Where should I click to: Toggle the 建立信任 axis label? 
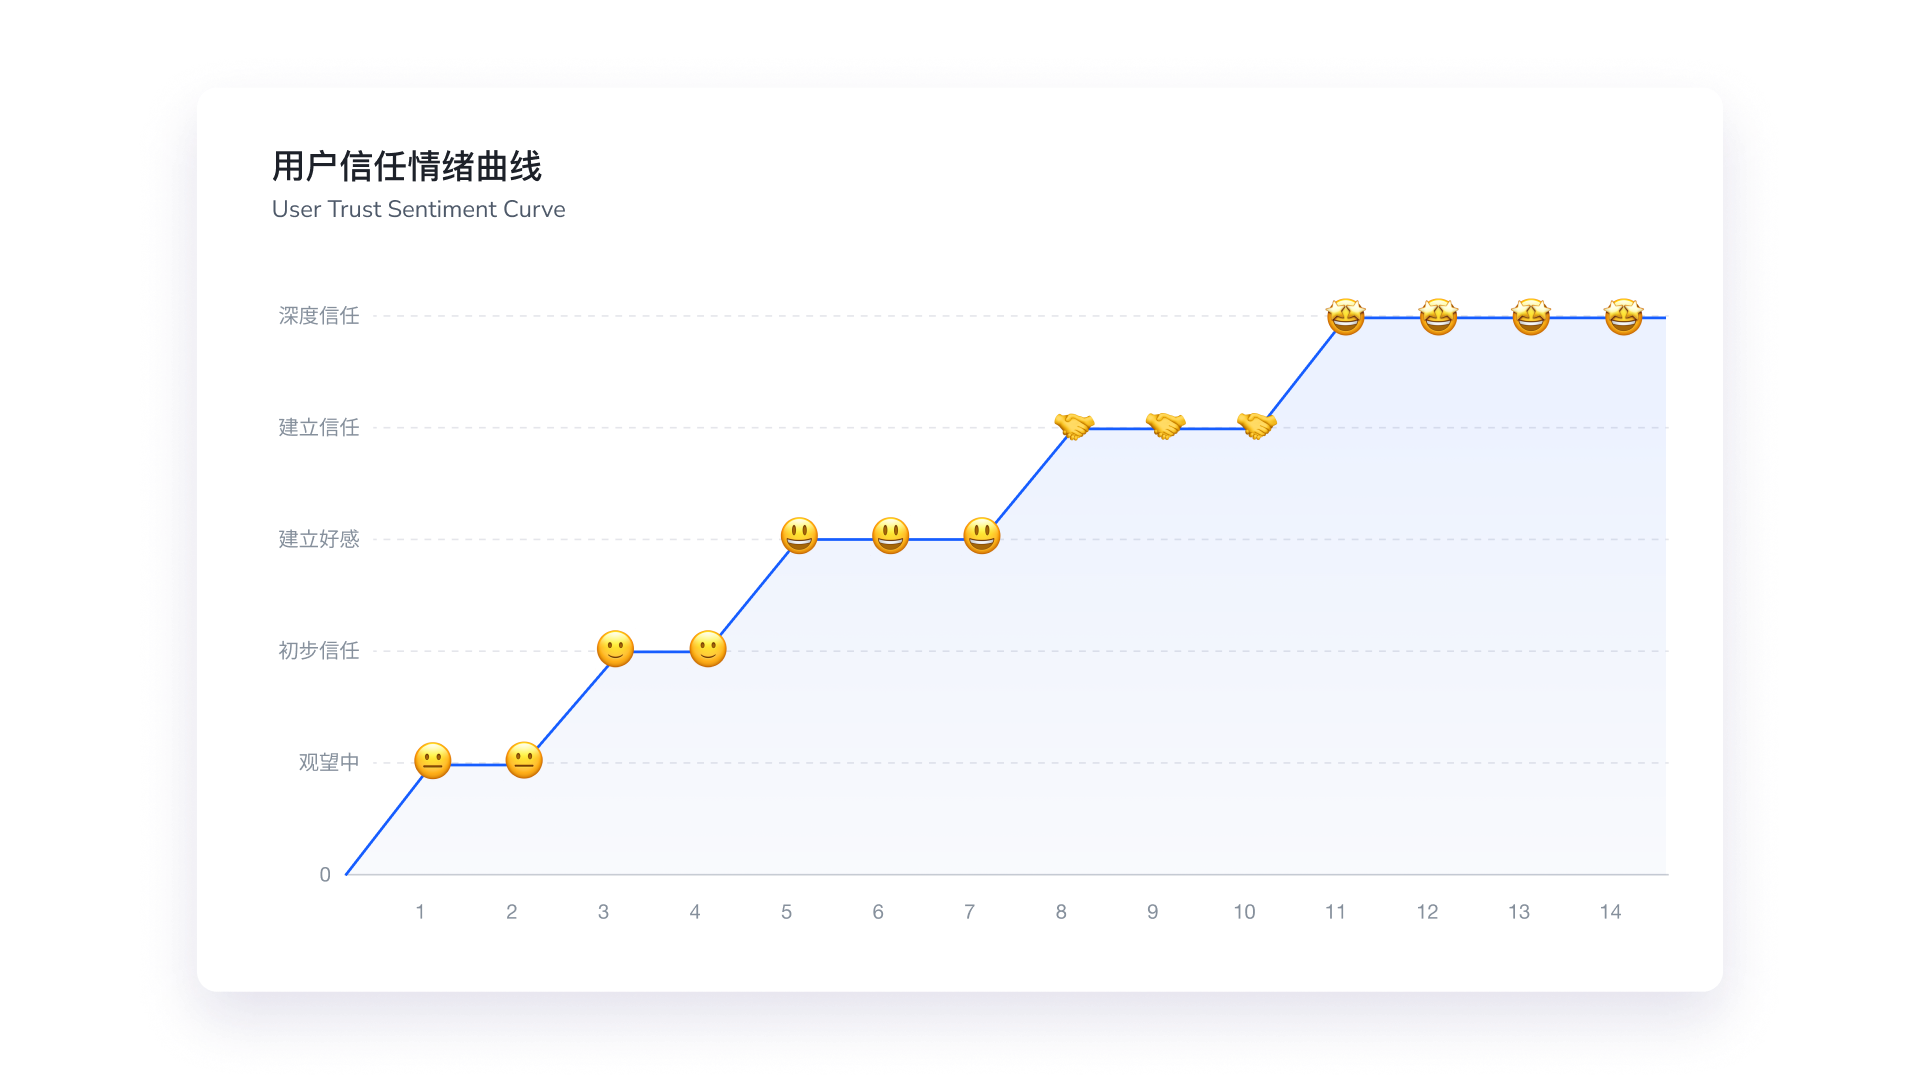pos(318,428)
